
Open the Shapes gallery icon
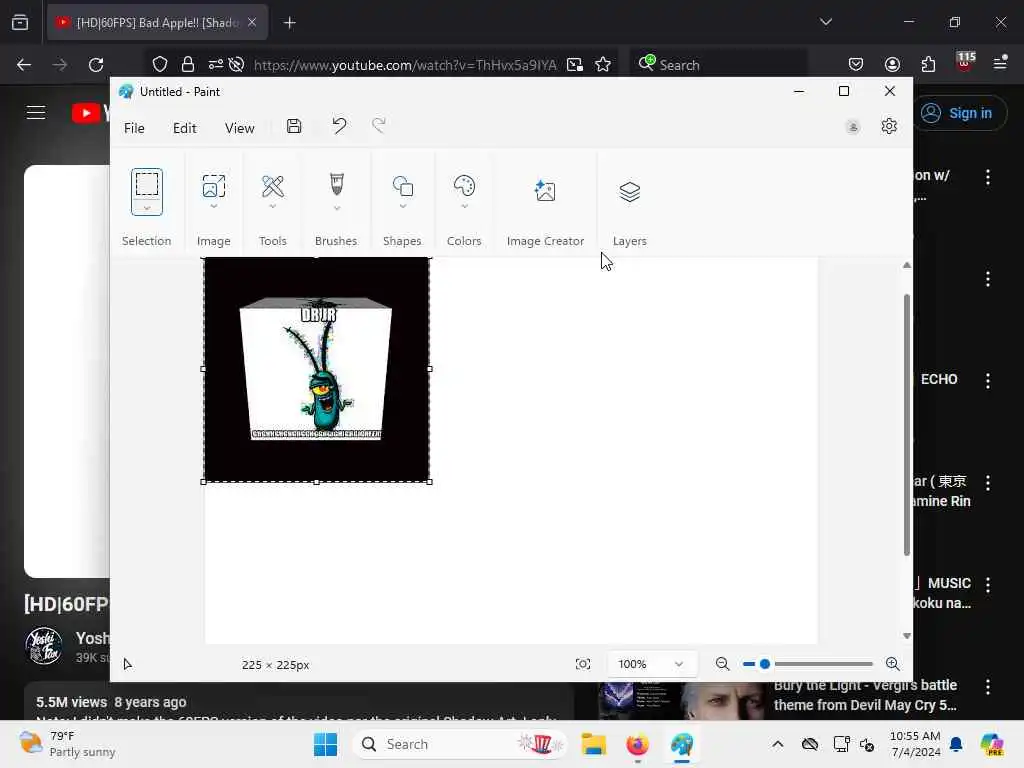pos(402,186)
